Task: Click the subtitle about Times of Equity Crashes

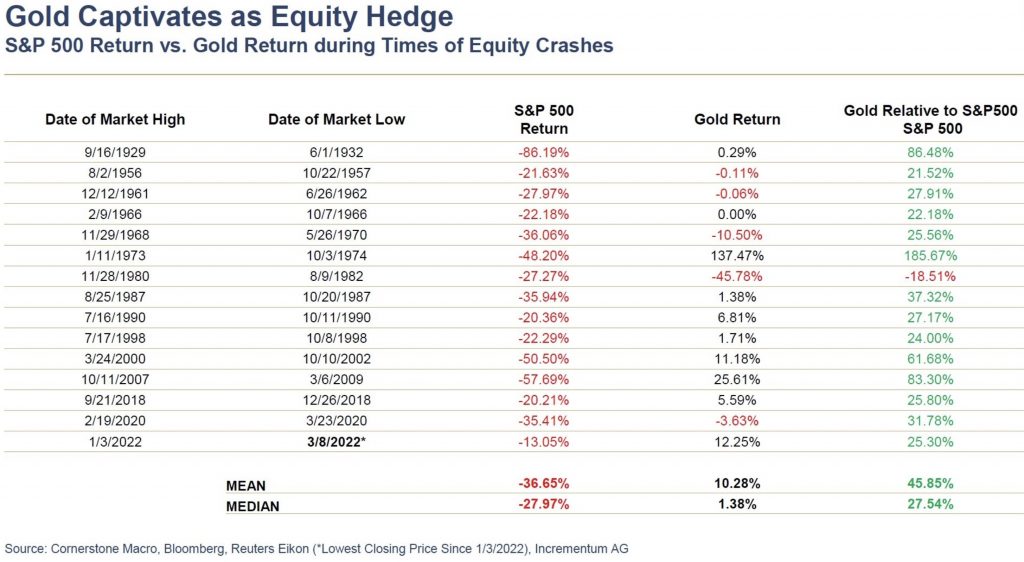Action: click(x=309, y=45)
